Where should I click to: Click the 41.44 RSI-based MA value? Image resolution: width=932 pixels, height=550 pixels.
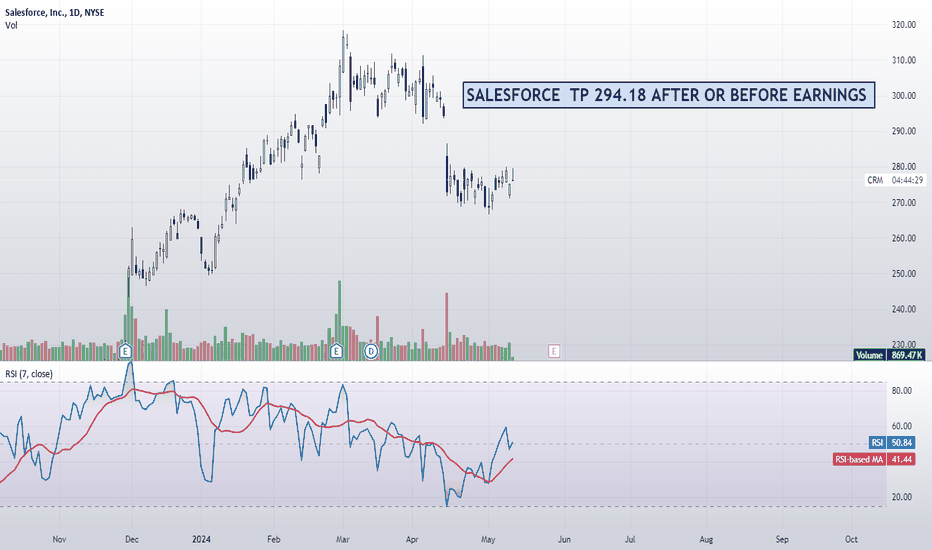(x=902, y=460)
